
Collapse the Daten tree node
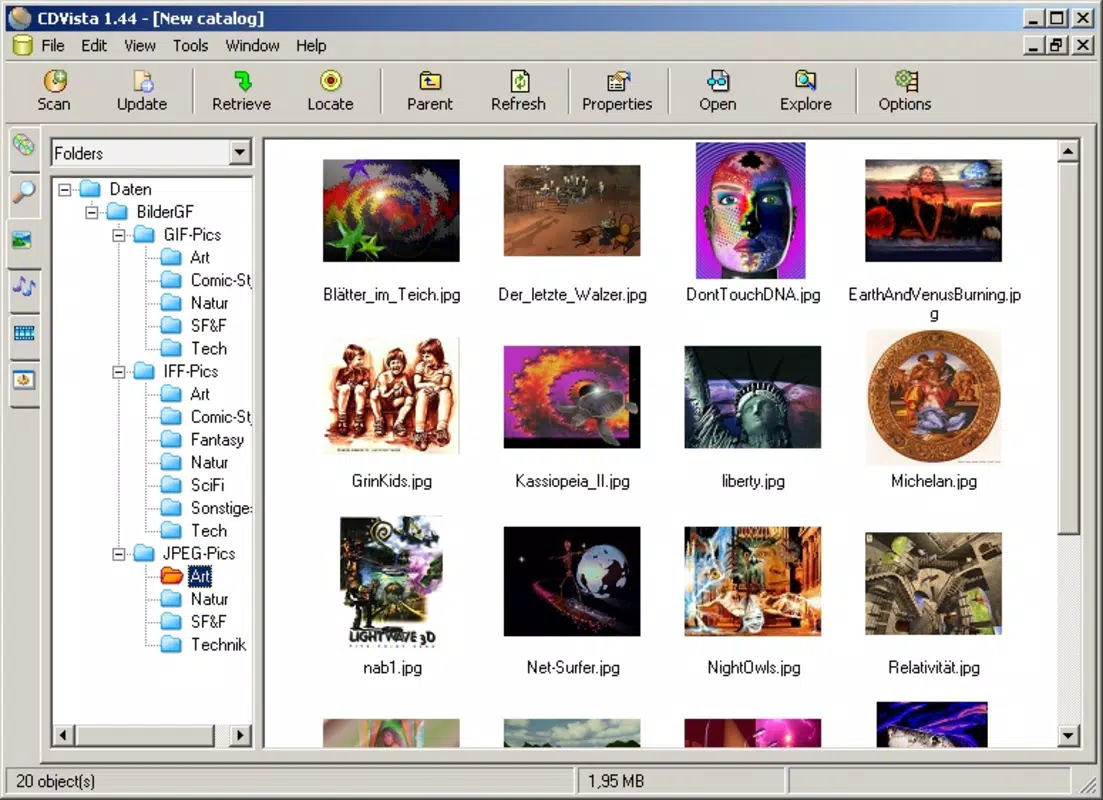65,189
